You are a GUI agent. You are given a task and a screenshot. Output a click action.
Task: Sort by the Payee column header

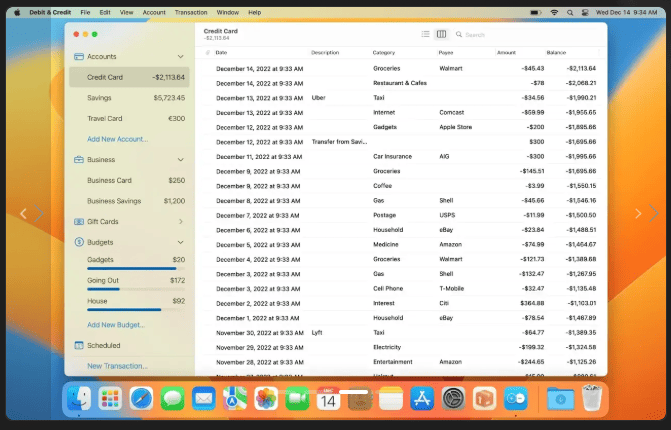click(x=445, y=53)
